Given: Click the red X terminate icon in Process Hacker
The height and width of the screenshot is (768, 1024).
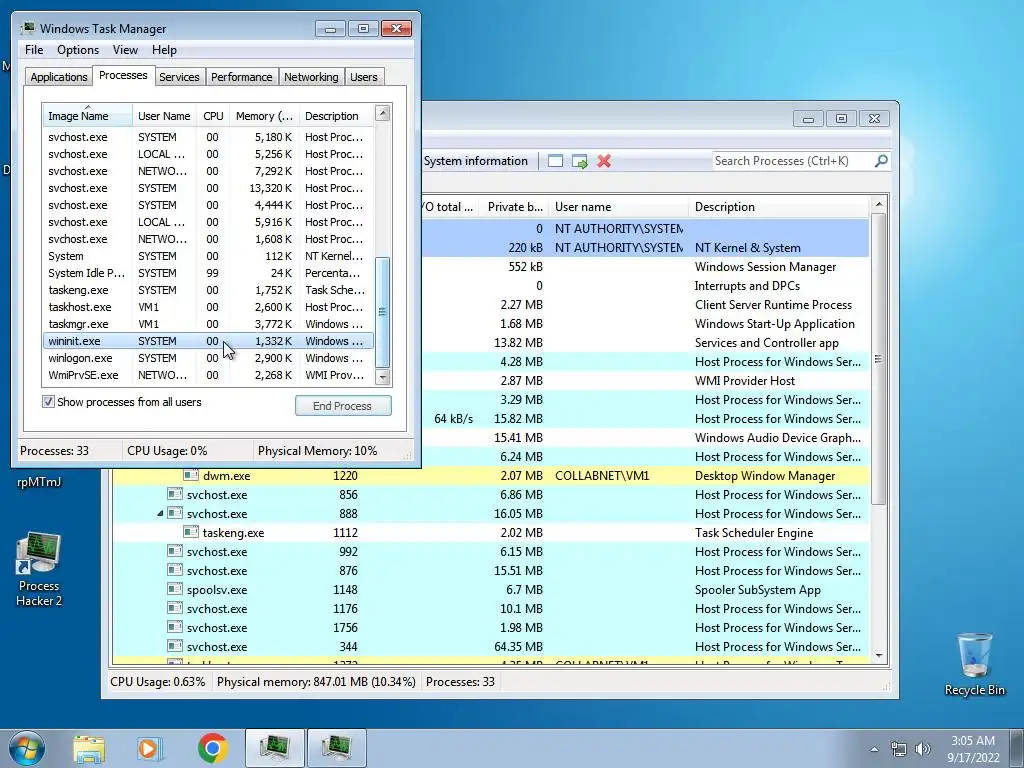Looking at the screenshot, I should [604, 161].
